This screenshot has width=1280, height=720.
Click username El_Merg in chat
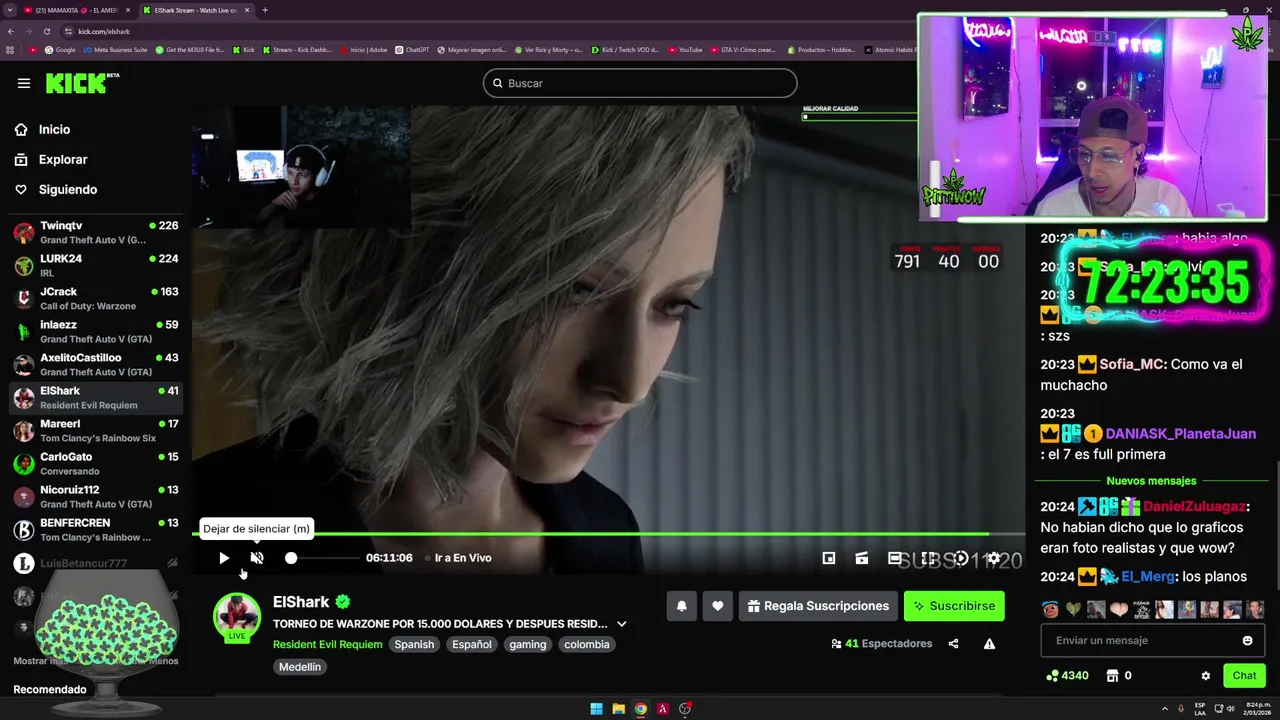(x=1147, y=576)
